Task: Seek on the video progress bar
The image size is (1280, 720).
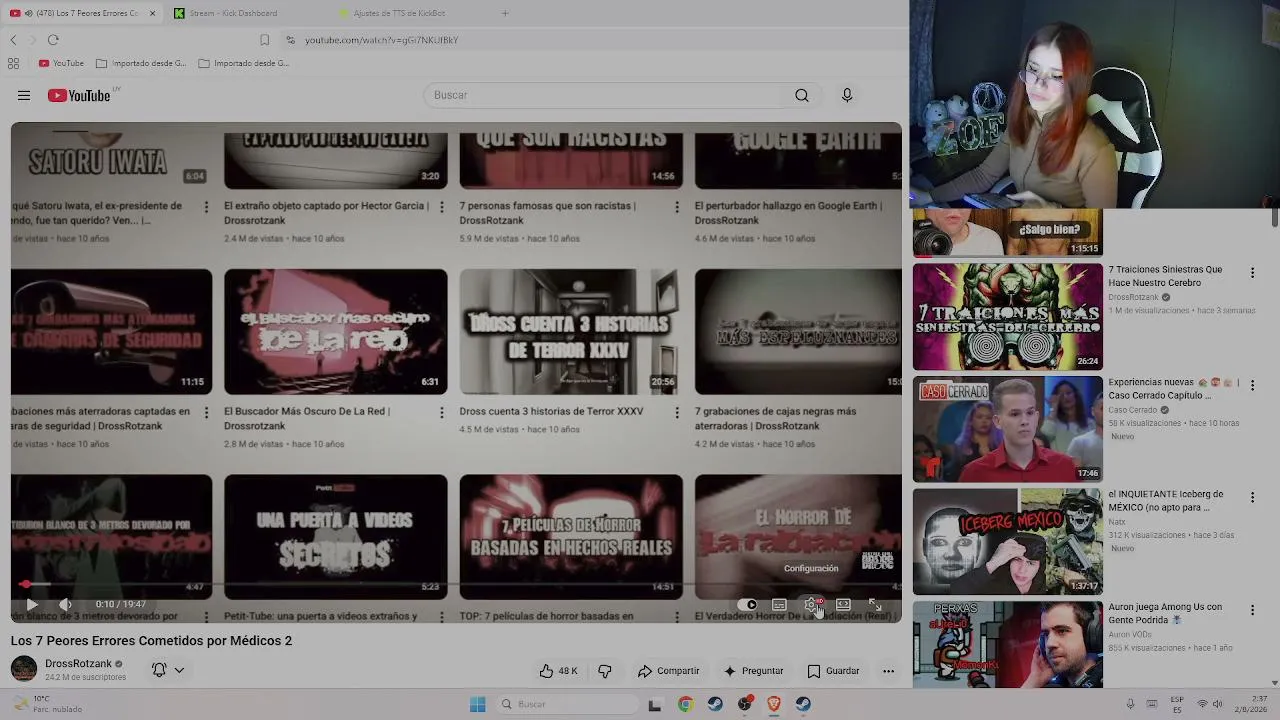Action: click(456, 584)
